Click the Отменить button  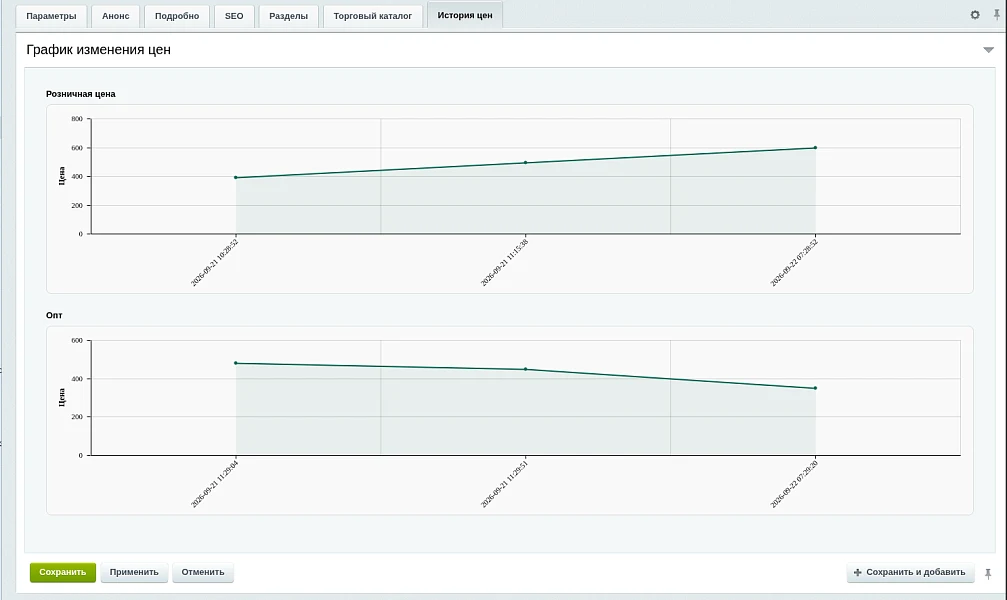click(203, 572)
